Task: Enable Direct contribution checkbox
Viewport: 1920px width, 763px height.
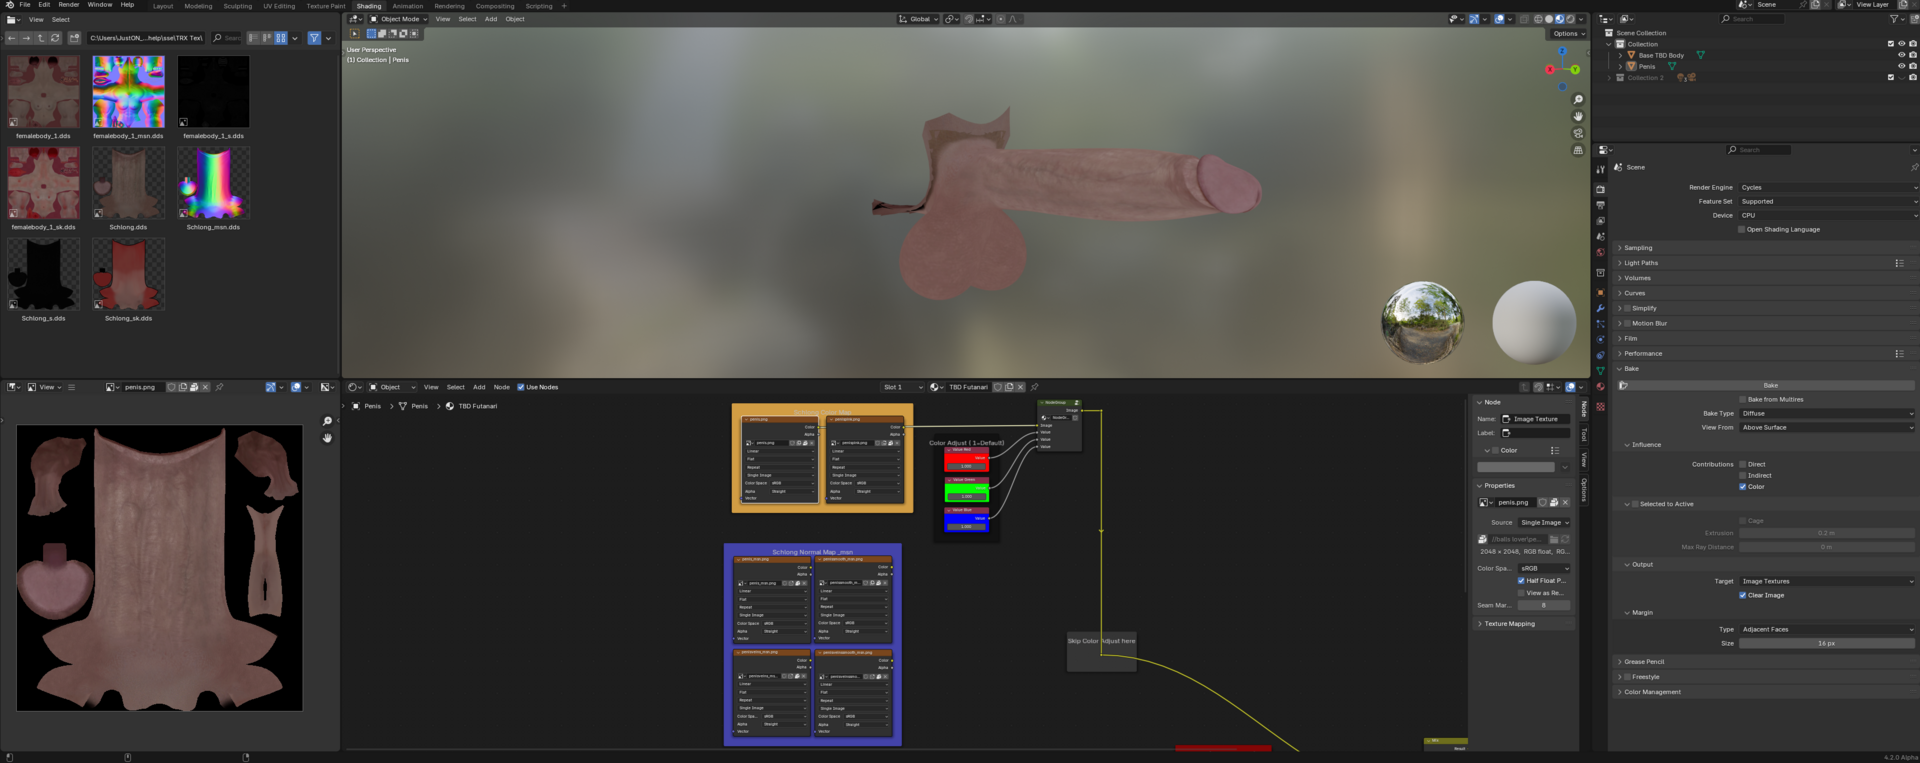Action: [x=1743, y=464]
